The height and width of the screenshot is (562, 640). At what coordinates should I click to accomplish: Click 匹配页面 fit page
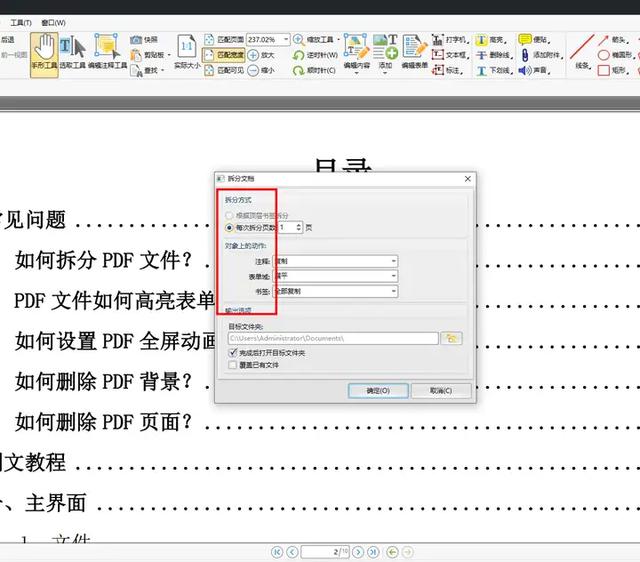click(x=224, y=40)
